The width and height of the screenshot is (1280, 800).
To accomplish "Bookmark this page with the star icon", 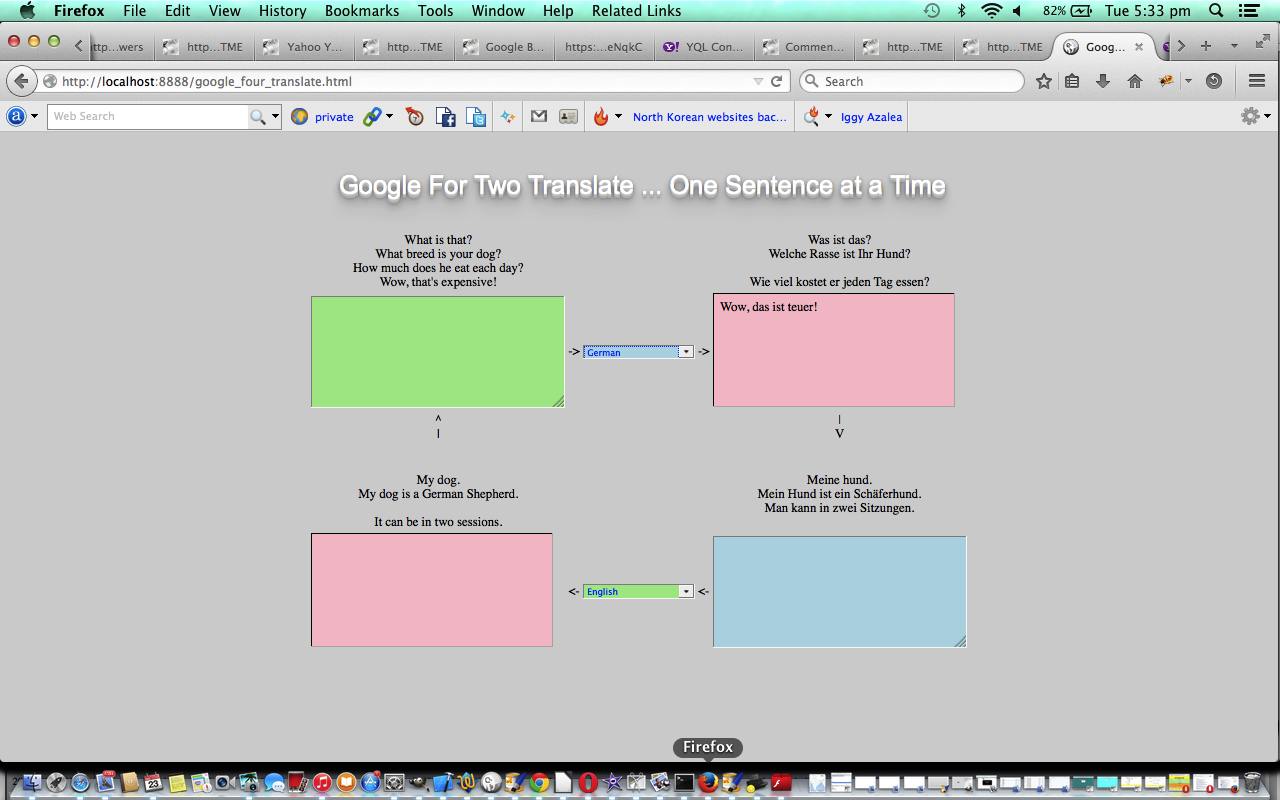I will tap(1044, 81).
